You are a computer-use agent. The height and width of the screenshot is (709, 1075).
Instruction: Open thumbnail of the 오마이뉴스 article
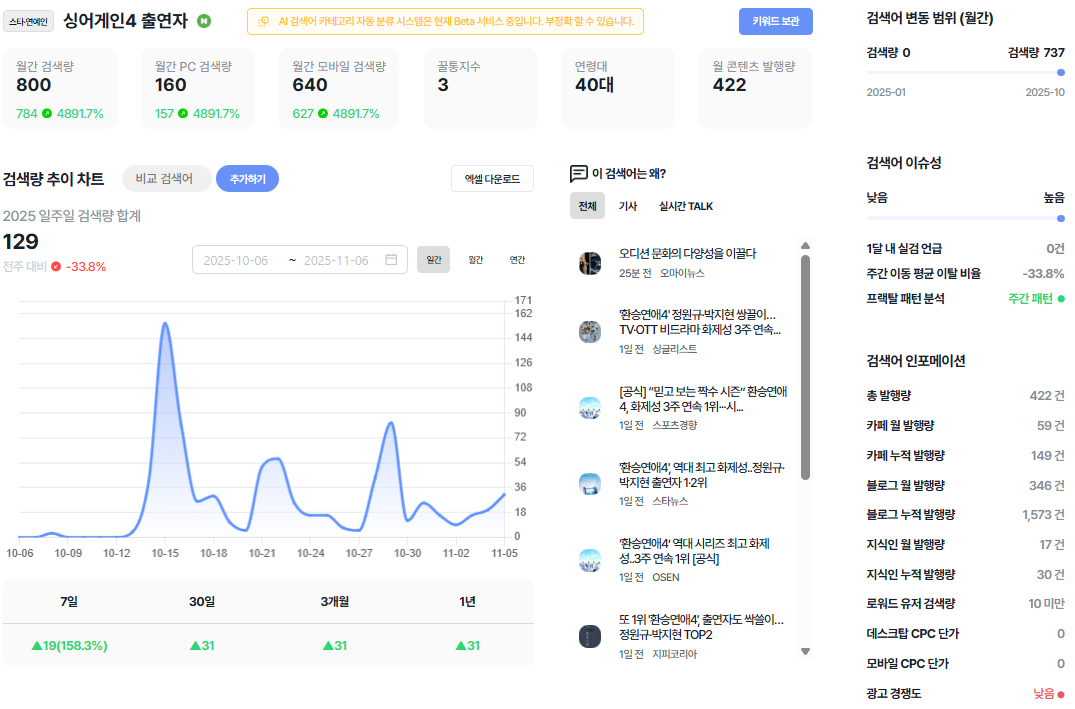(x=590, y=263)
